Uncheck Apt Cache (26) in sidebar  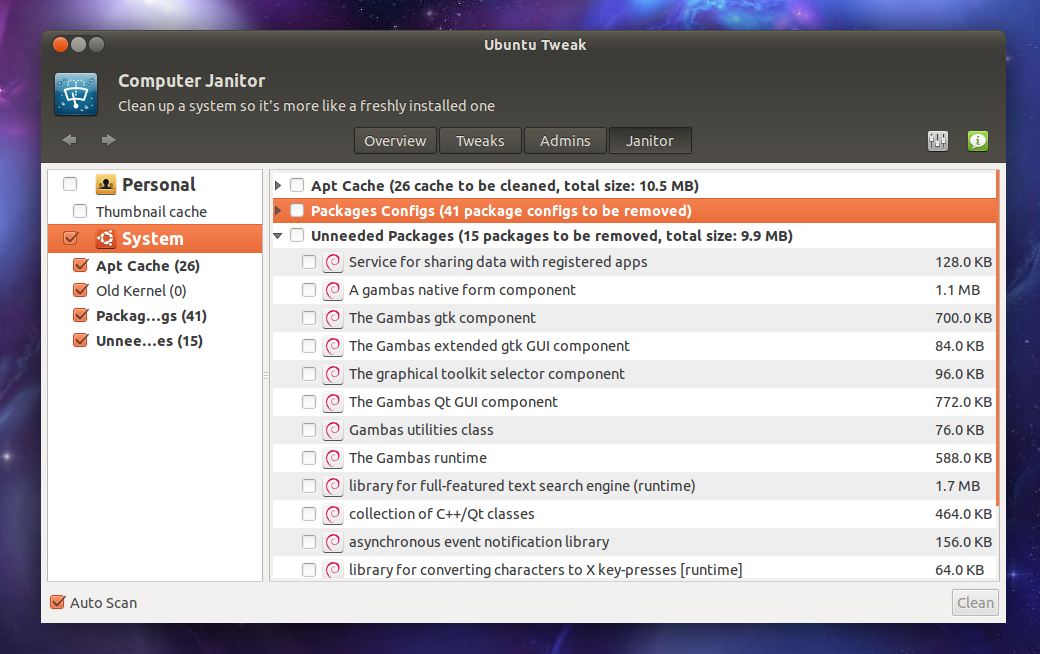click(x=80, y=265)
